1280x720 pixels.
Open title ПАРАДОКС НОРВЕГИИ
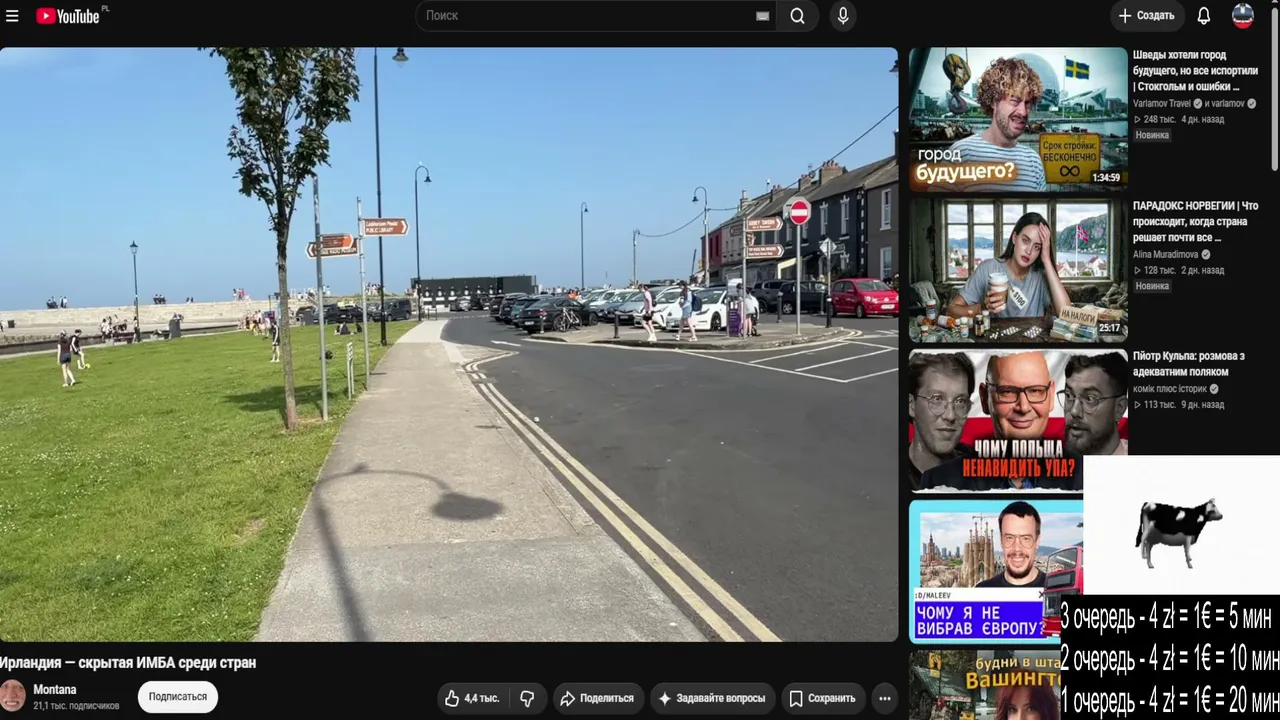click(1196, 221)
